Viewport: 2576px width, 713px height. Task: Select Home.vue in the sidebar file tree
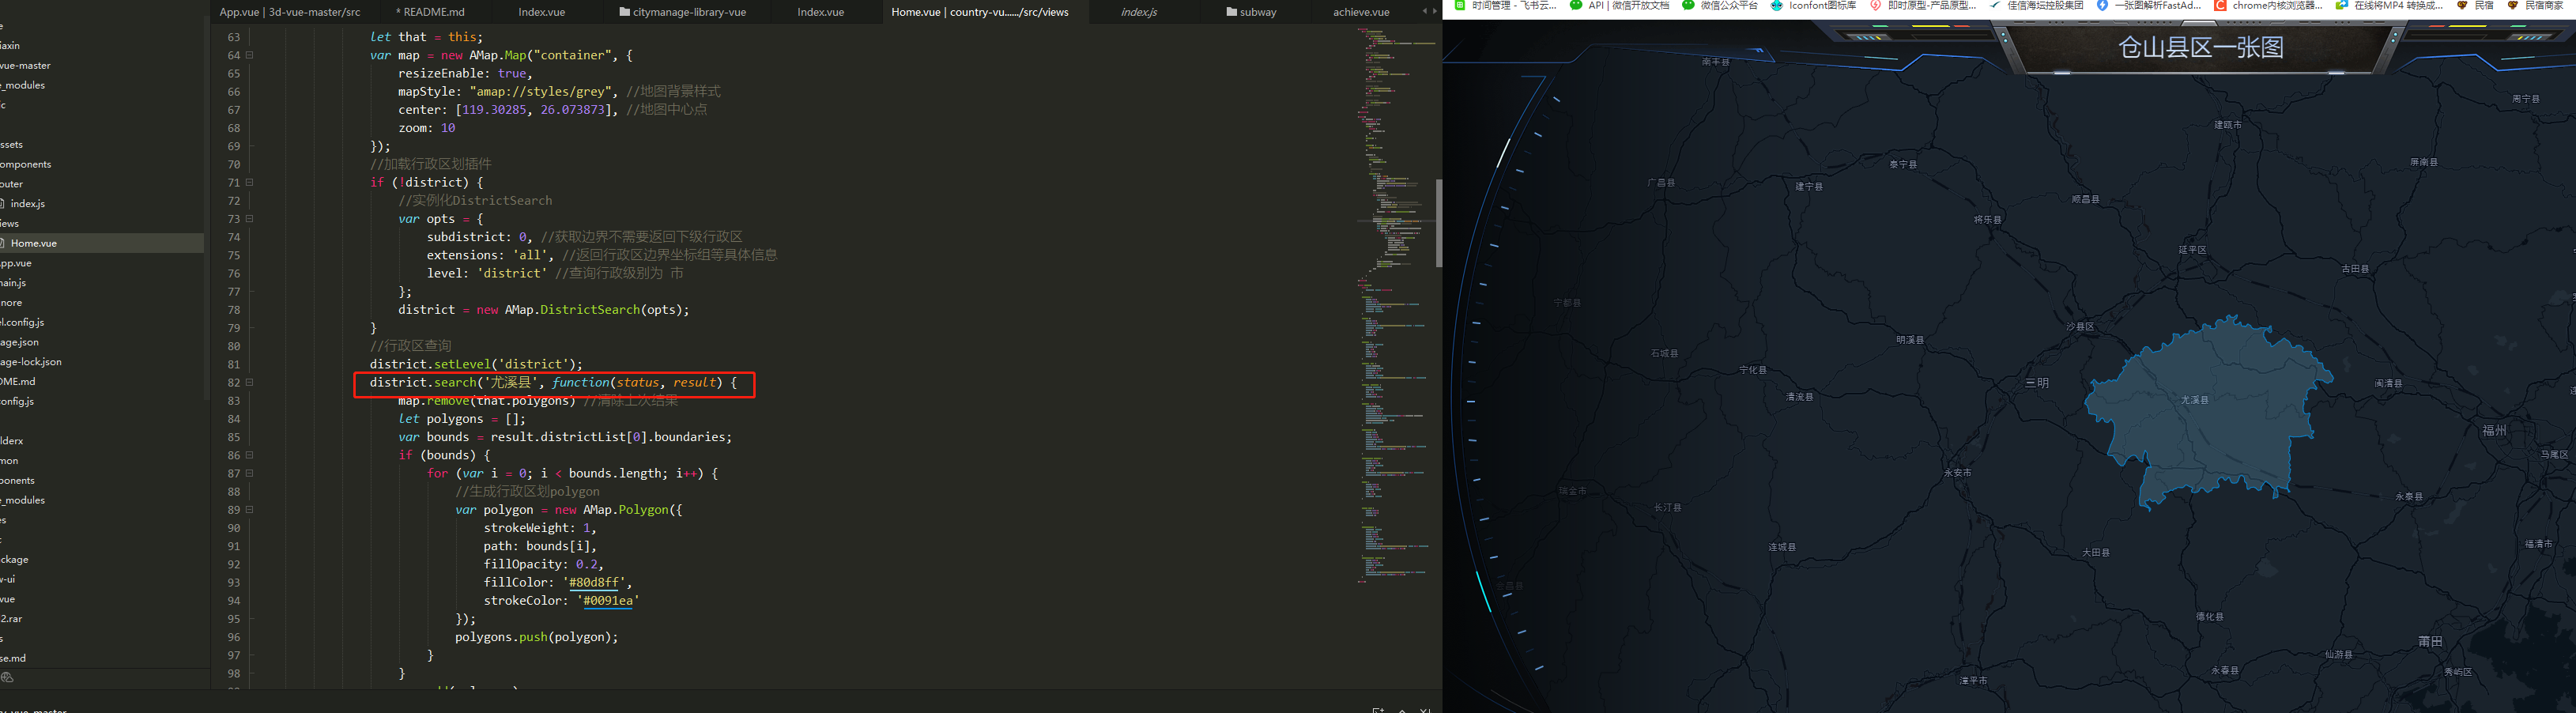100,243
